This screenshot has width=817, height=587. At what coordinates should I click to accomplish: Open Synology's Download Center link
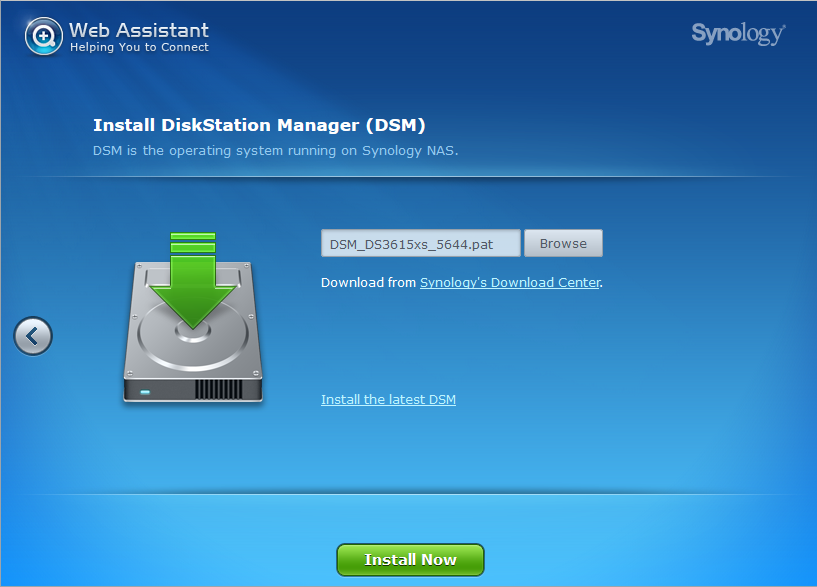coord(510,282)
